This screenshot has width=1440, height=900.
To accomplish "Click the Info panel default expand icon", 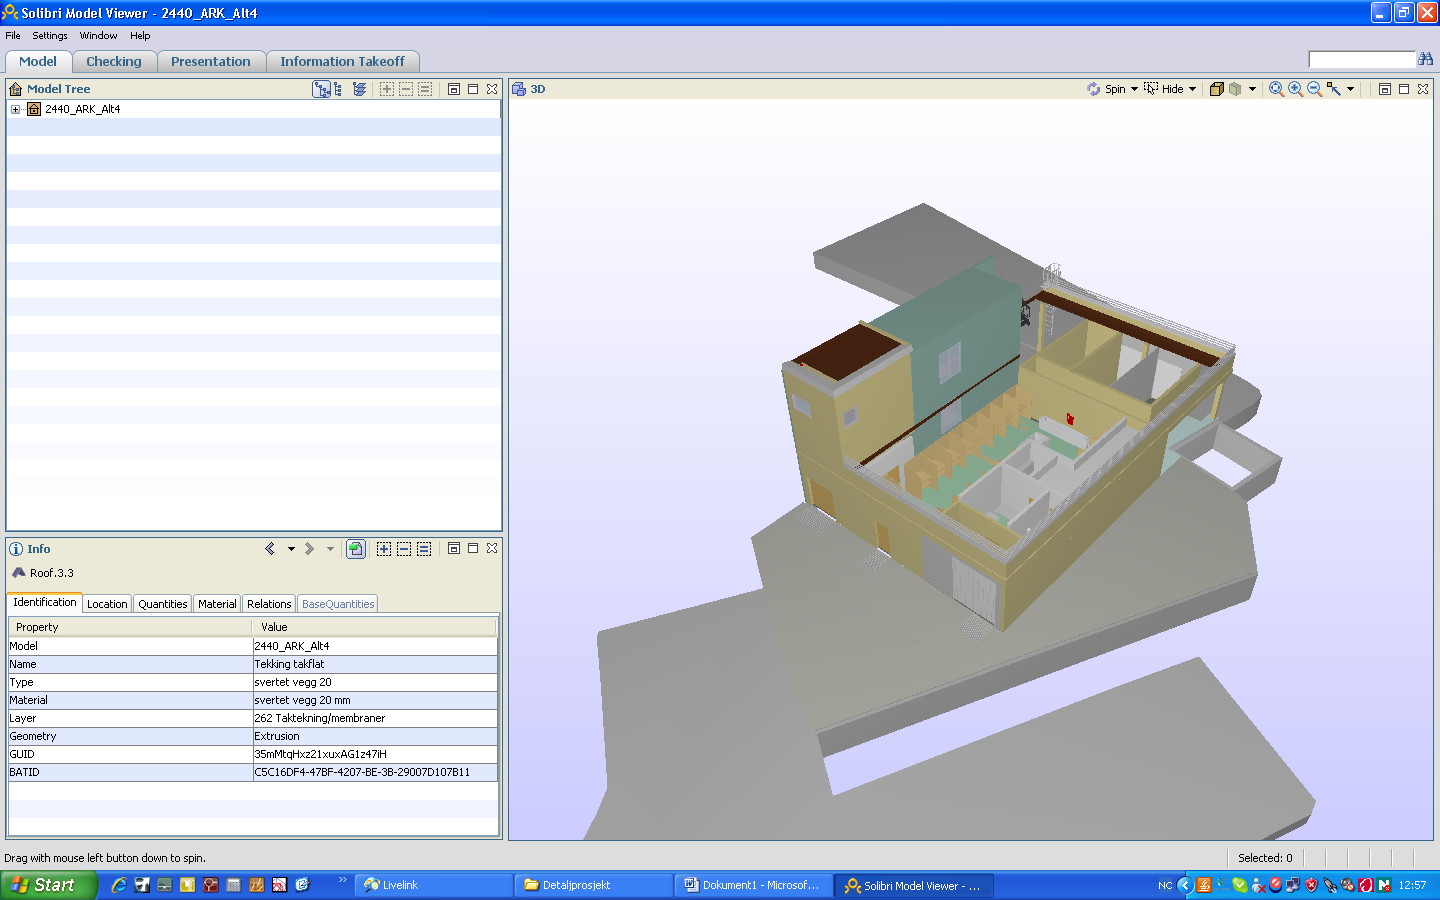I will coord(424,549).
